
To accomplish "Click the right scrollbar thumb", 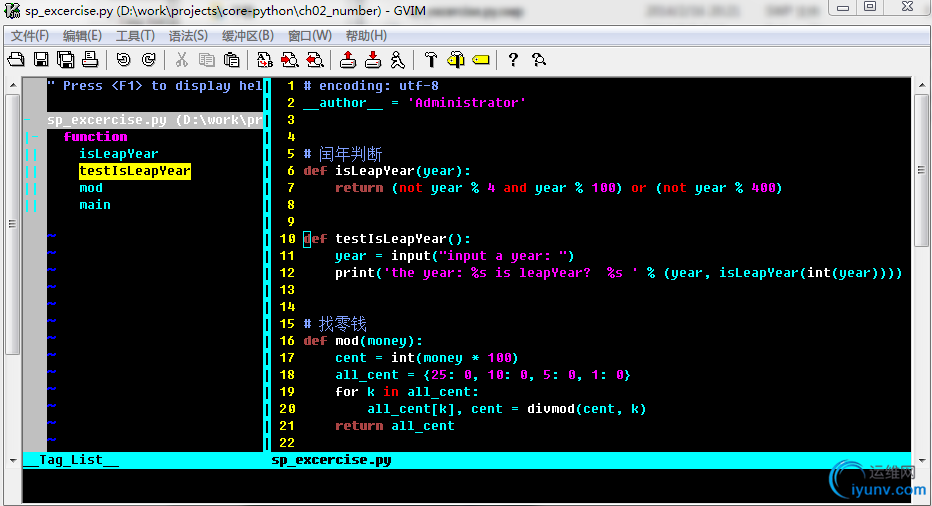I will click(921, 170).
